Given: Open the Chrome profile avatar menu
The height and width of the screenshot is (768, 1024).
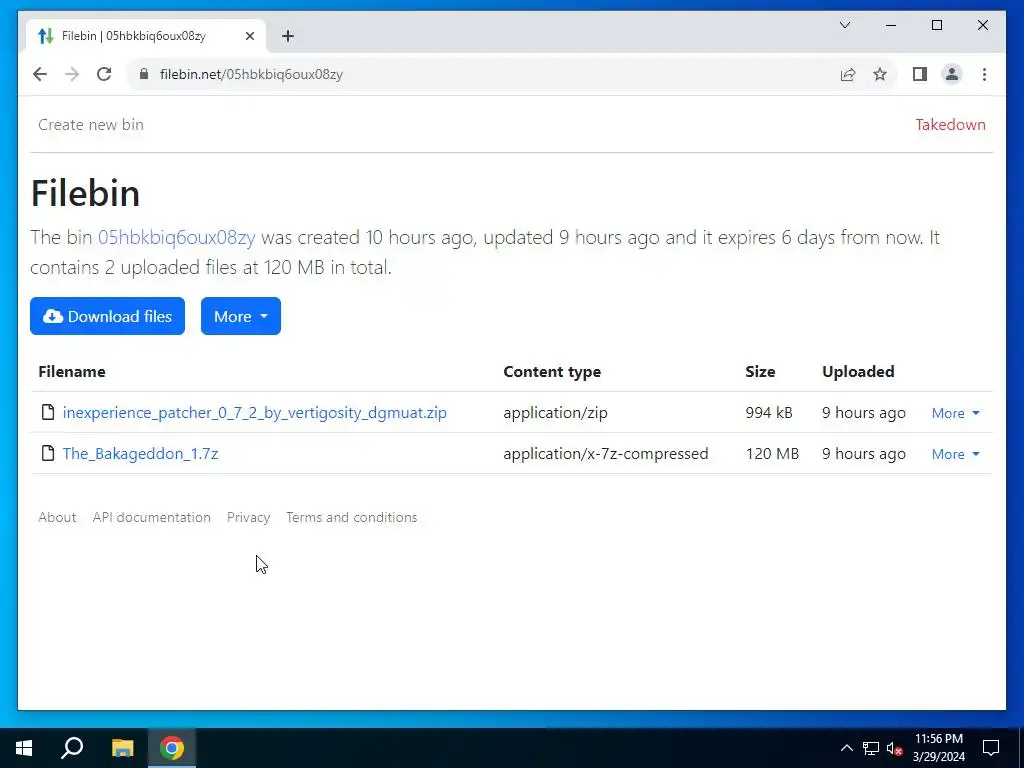Looking at the screenshot, I should point(952,74).
